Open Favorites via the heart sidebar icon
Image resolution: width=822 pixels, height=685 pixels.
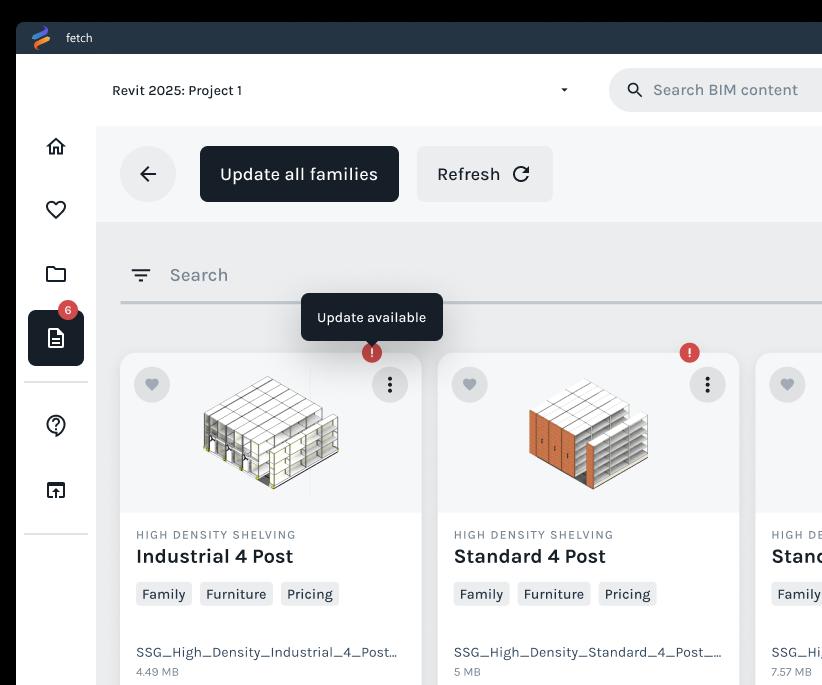[x=56, y=210]
